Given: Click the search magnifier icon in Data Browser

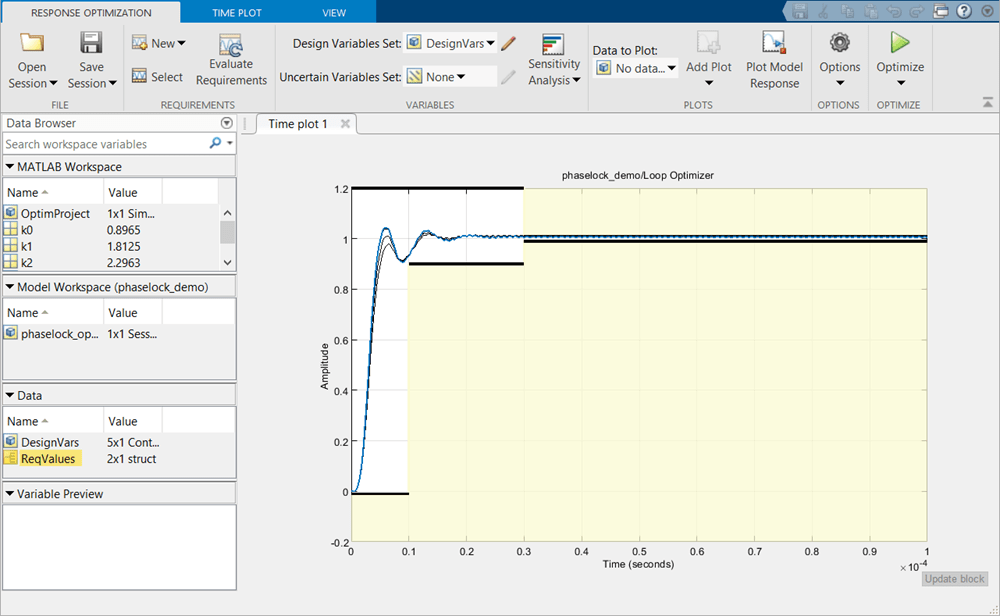Looking at the screenshot, I should click(x=216, y=143).
